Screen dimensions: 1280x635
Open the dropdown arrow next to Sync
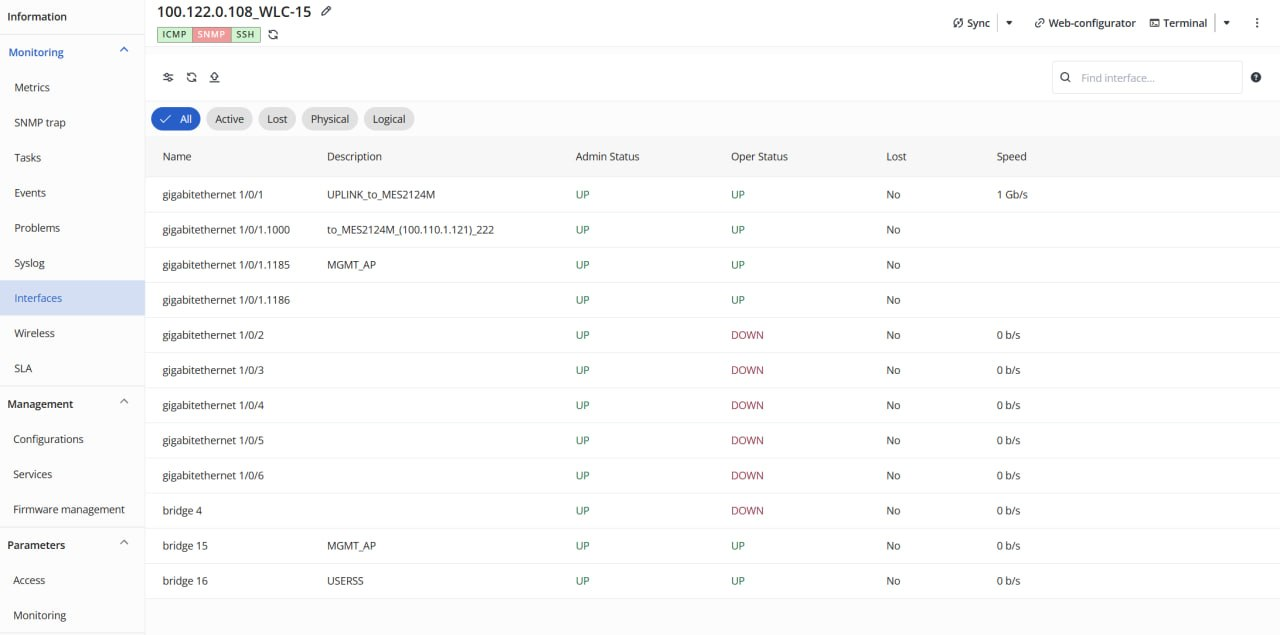1009,23
